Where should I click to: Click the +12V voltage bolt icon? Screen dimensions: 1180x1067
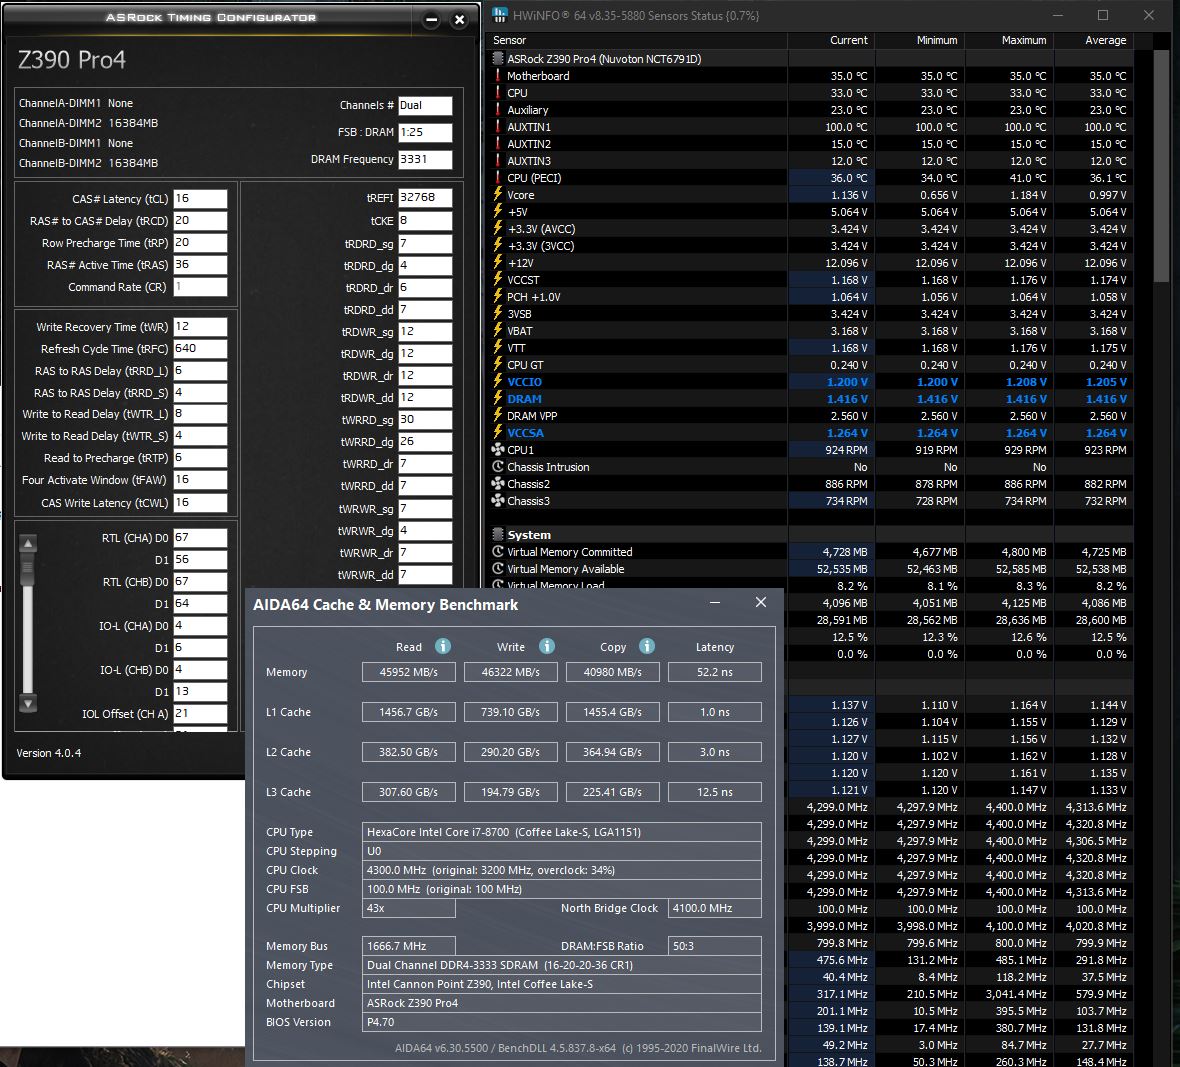497,263
